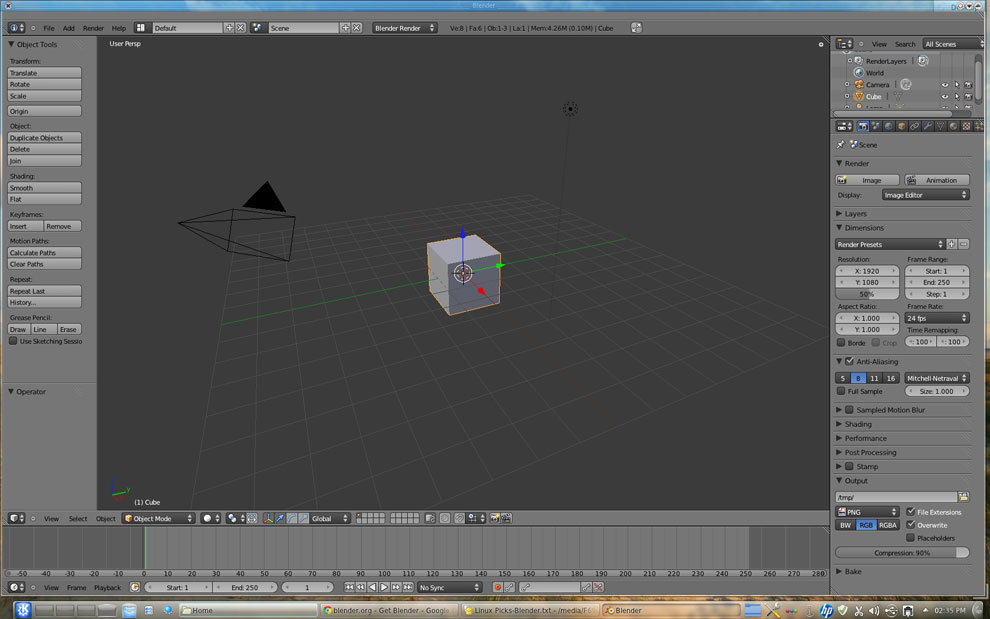Viewport: 990px width, 619px height.
Task: Open the Blender Render engine dropdown
Action: 404,28
